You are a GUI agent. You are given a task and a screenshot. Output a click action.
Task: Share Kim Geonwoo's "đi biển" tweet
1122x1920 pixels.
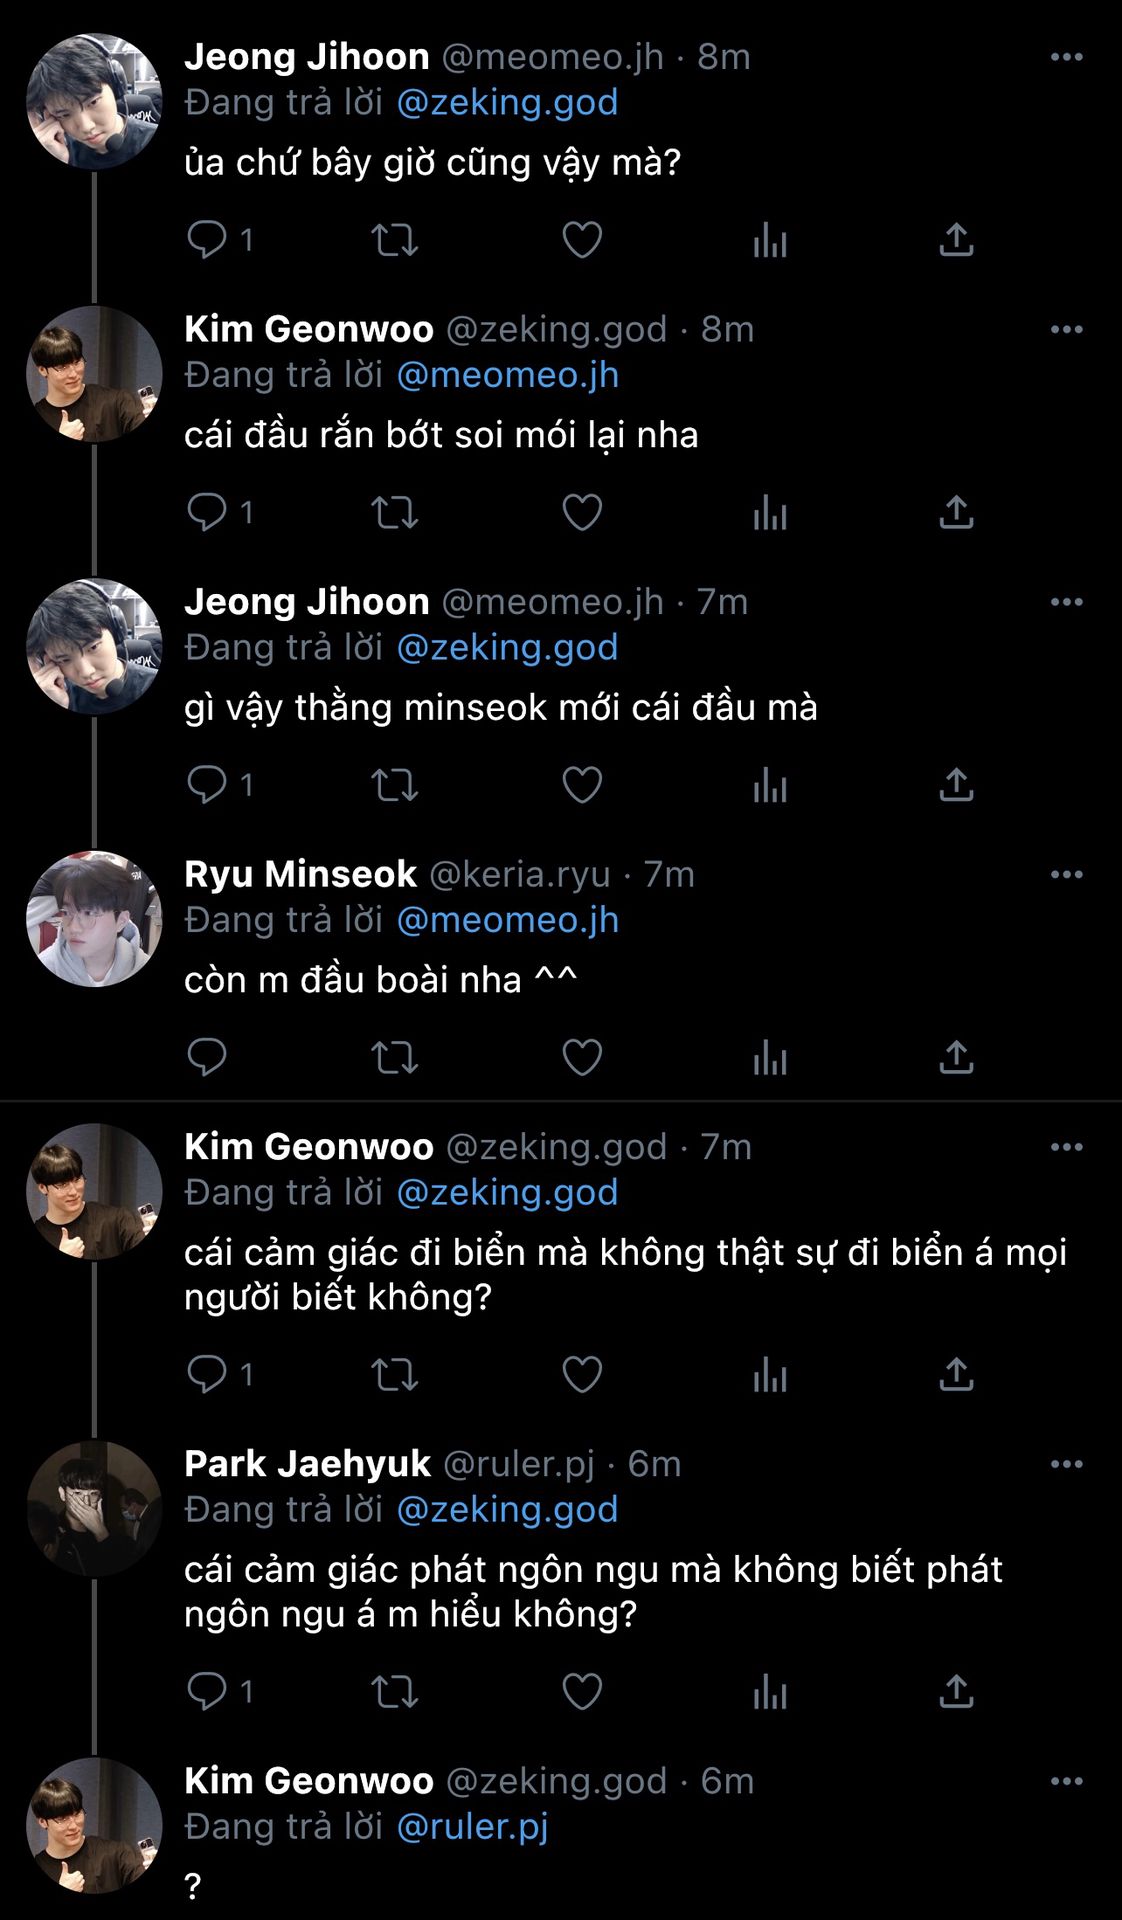click(x=956, y=1375)
